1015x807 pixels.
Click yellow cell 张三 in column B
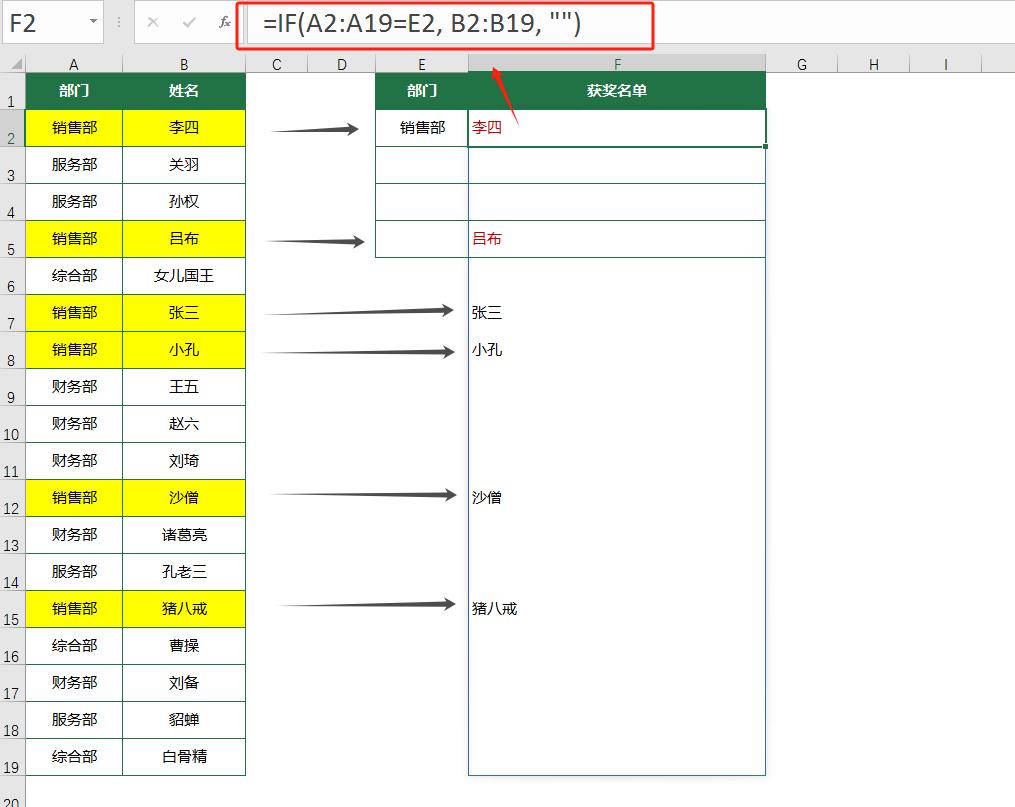tap(184, 313)
